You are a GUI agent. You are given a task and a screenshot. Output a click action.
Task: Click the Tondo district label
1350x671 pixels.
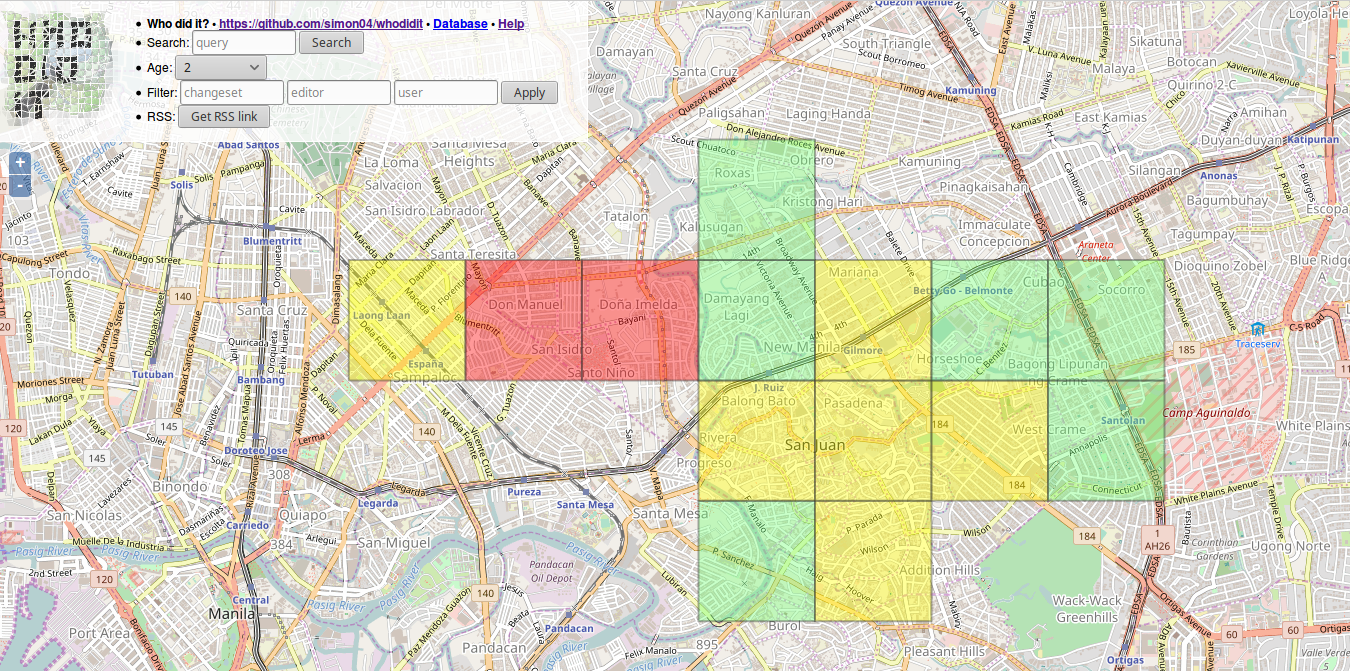70,273
